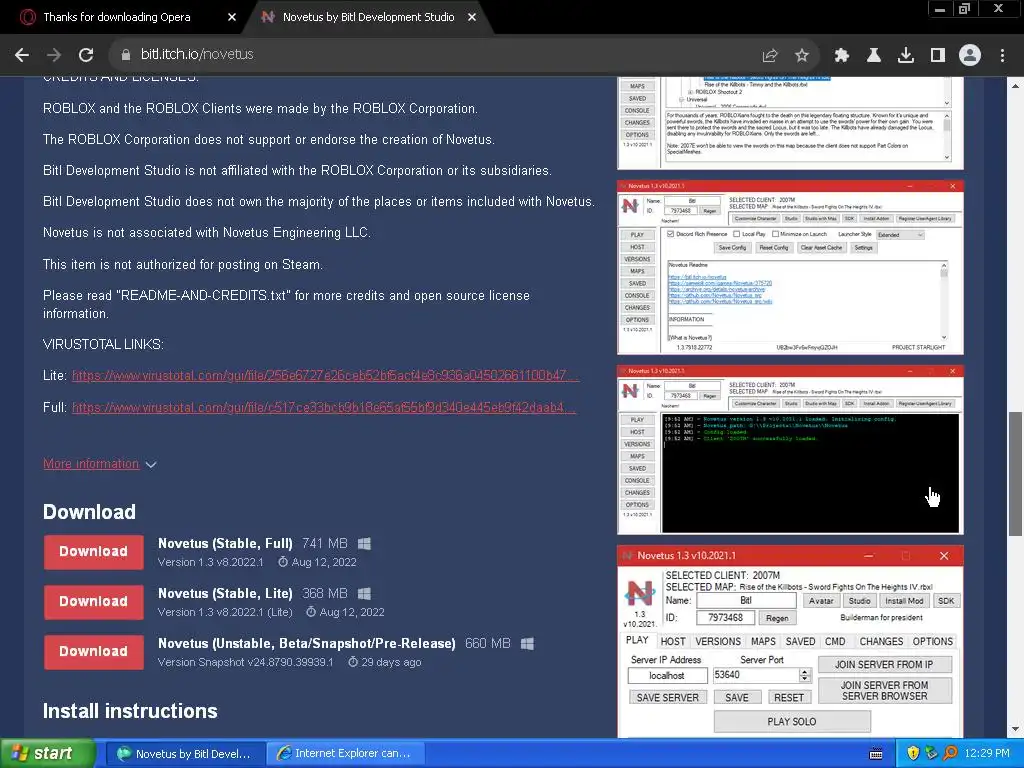Viewport: 1024px width, 768px height.
Task: Click the browser forward arrow
Action: coord(54,55)
